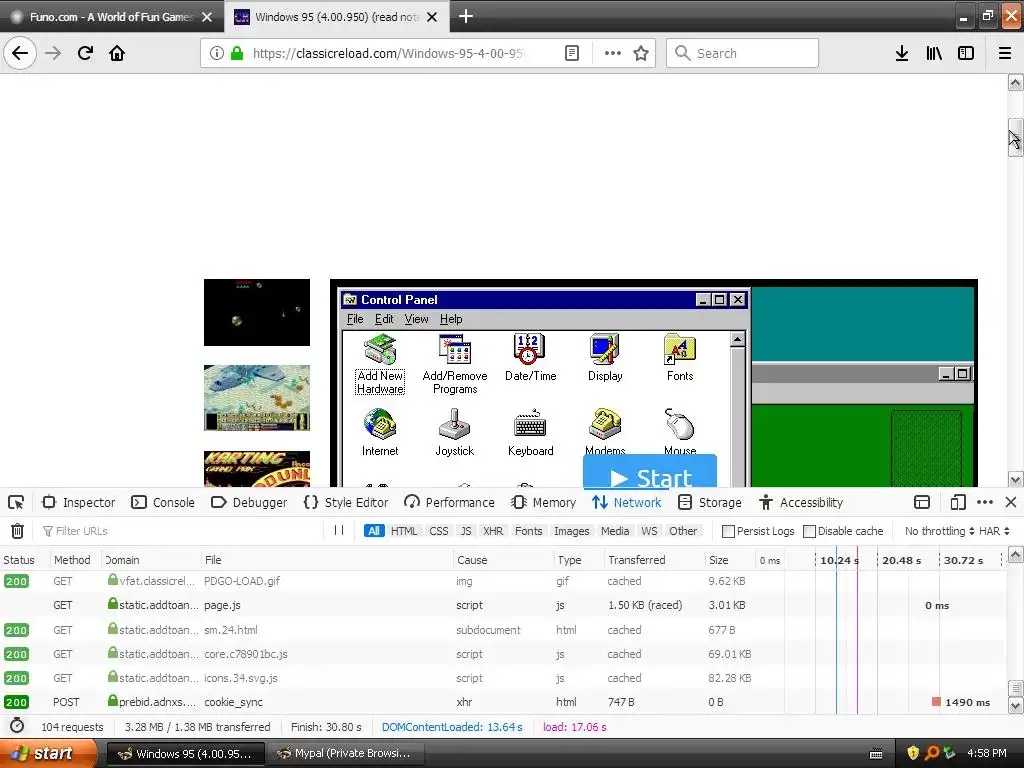Screen dimensions: 1024x768
Task: Clear network log with trash icon
Action: [18, 531]
